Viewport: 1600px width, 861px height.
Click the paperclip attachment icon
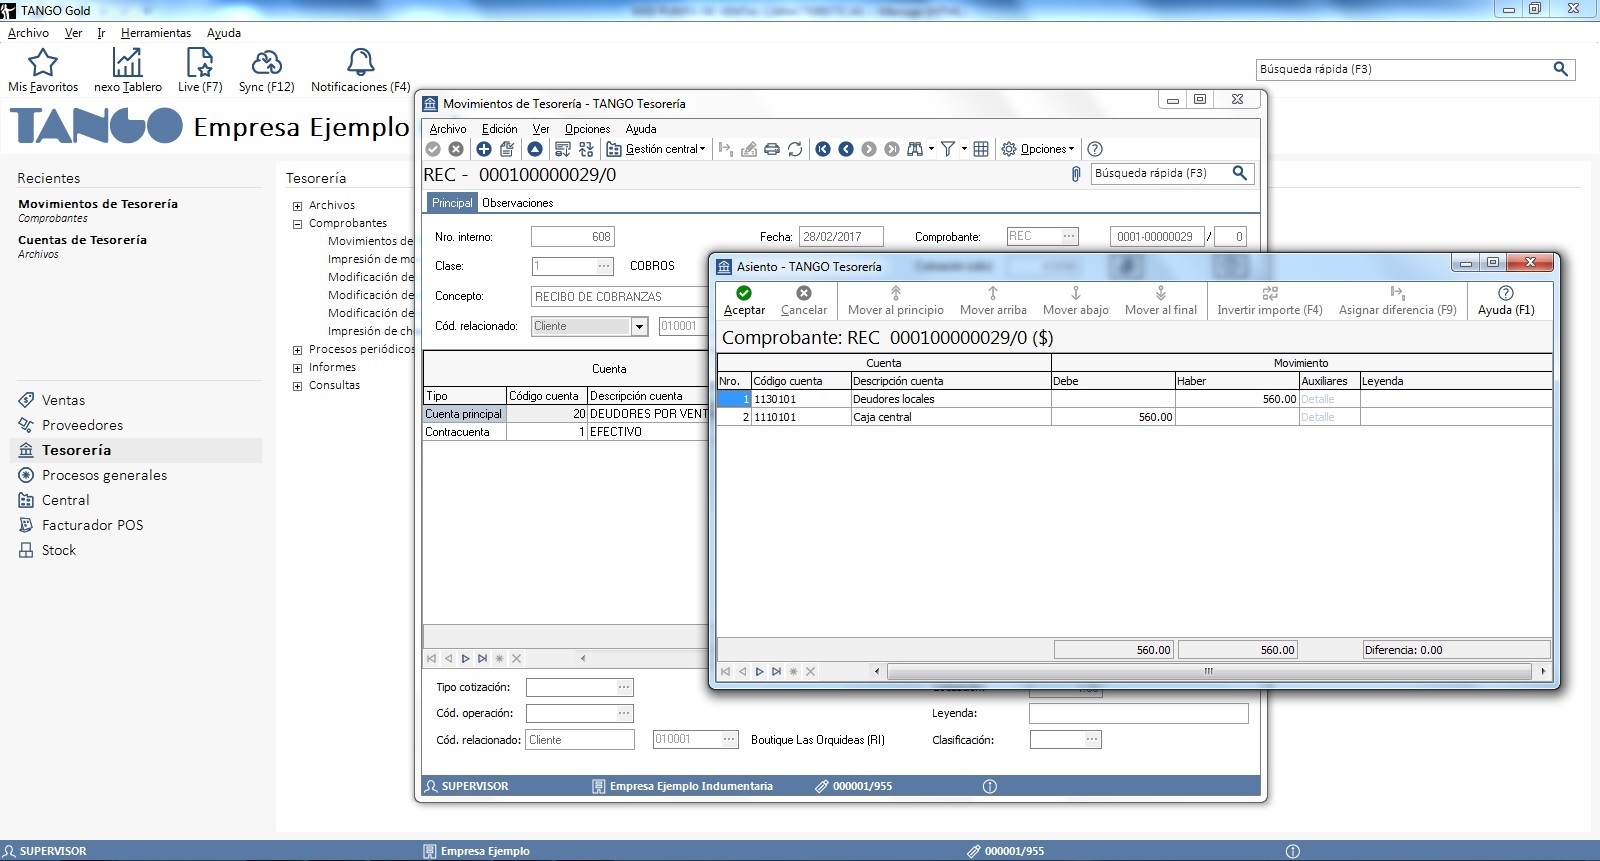[1076, 174]
